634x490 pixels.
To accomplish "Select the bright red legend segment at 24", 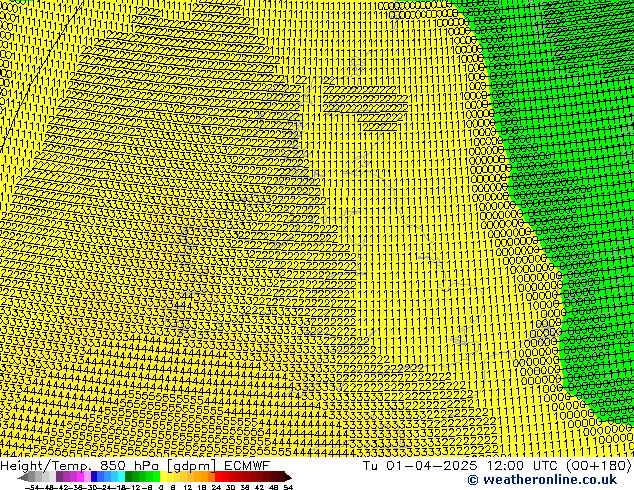I will [x=218, y=477].
